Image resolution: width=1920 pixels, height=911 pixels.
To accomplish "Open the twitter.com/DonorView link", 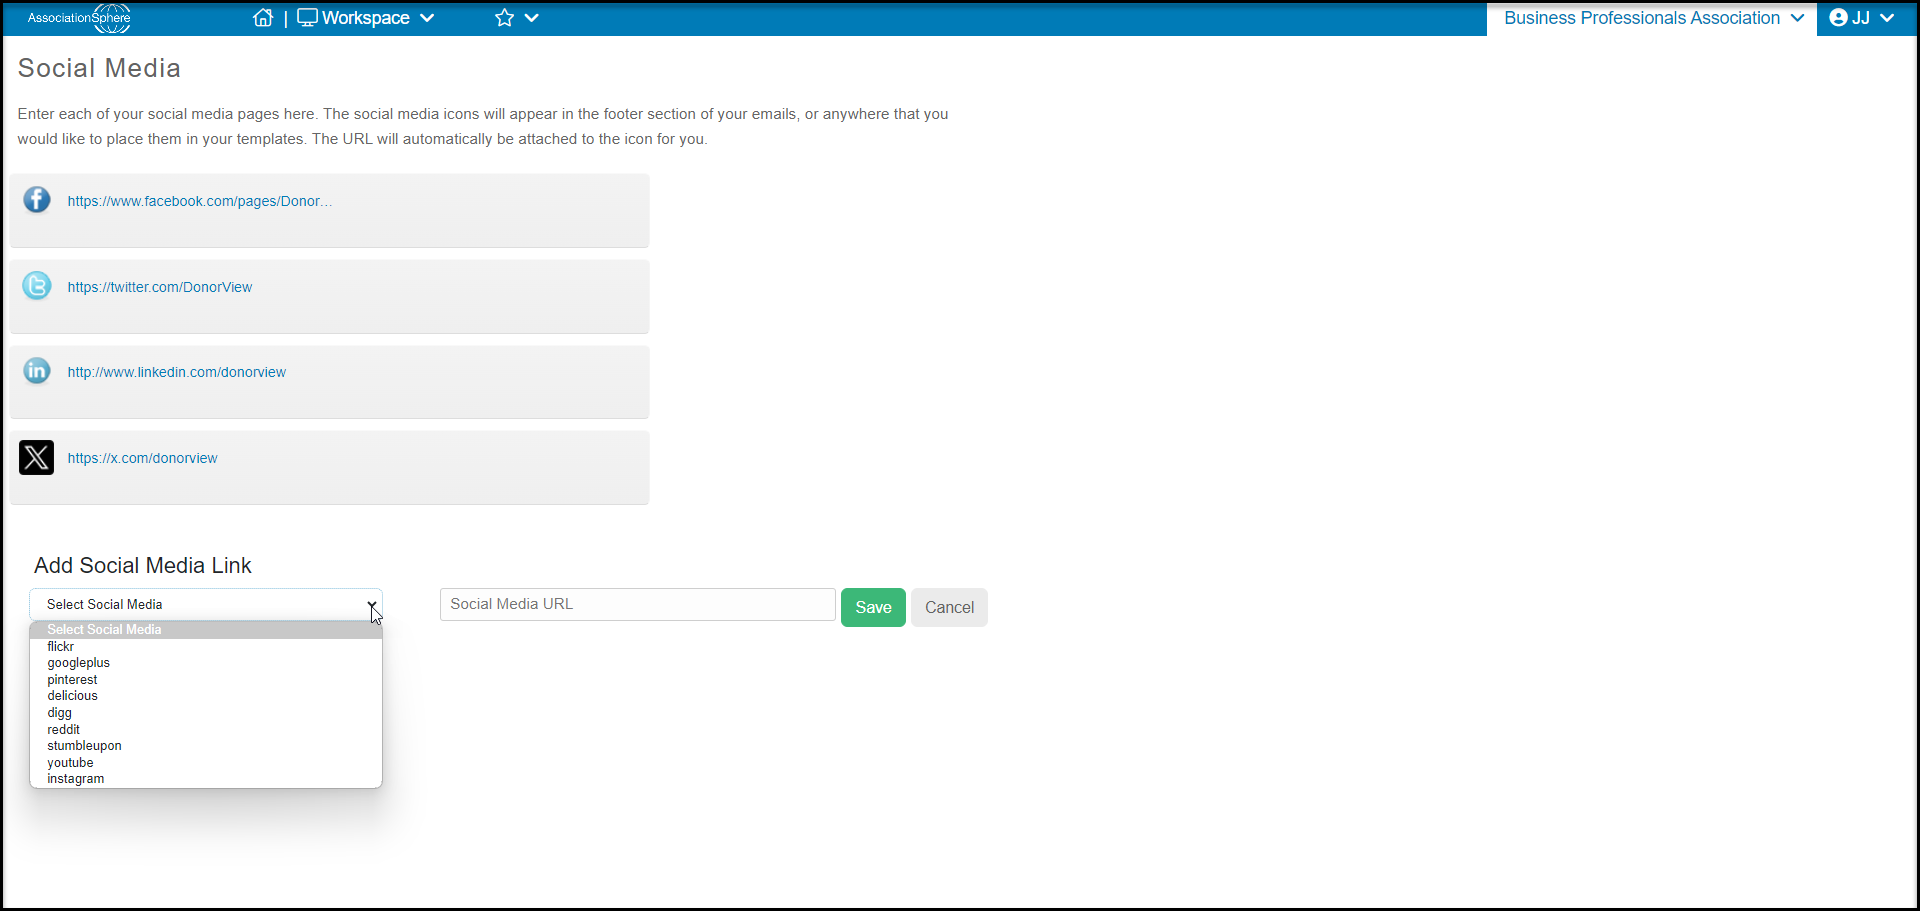I will click(x=160, y=287).
